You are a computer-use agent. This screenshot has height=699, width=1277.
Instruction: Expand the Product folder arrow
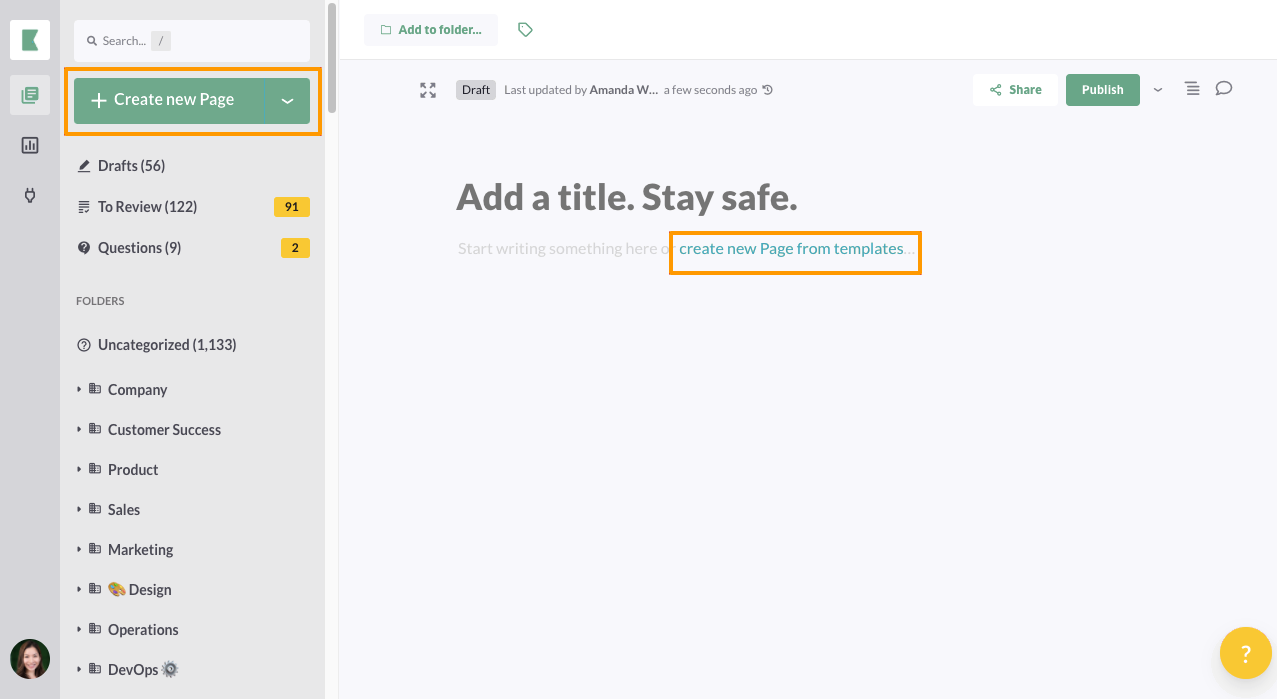coord(80,469)
